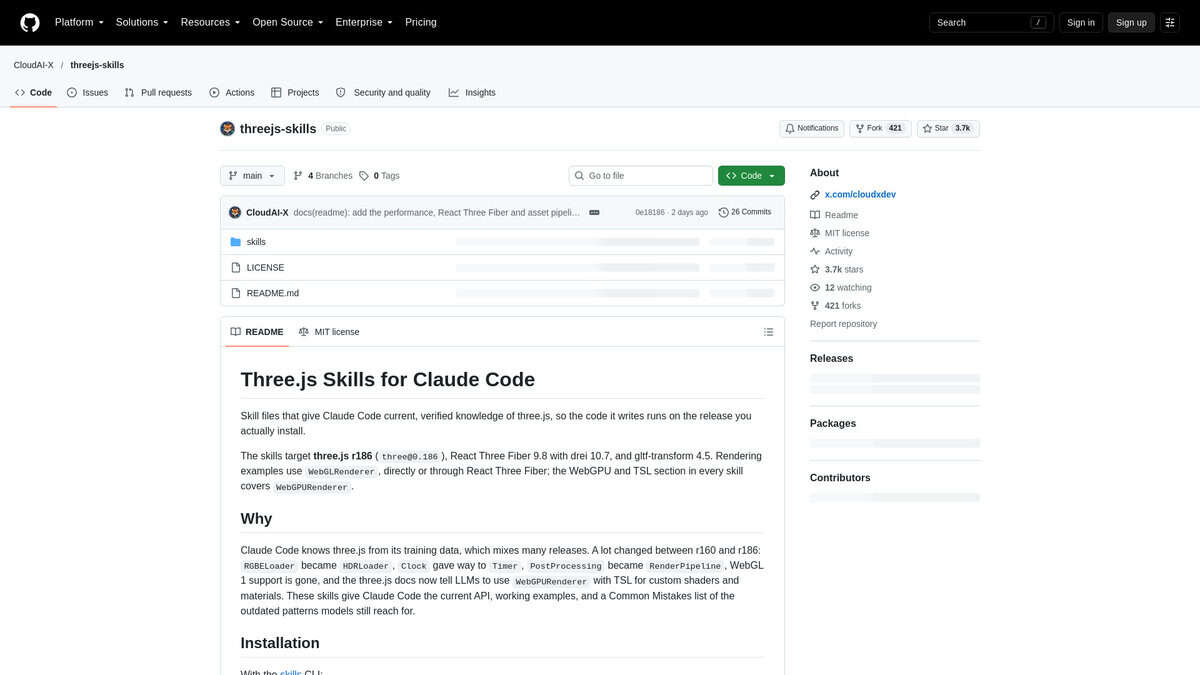Image resolution: width=1200 pixels, height=675 pixels.
Task: Click Report repository link
Action: click(x=843, y=324)
